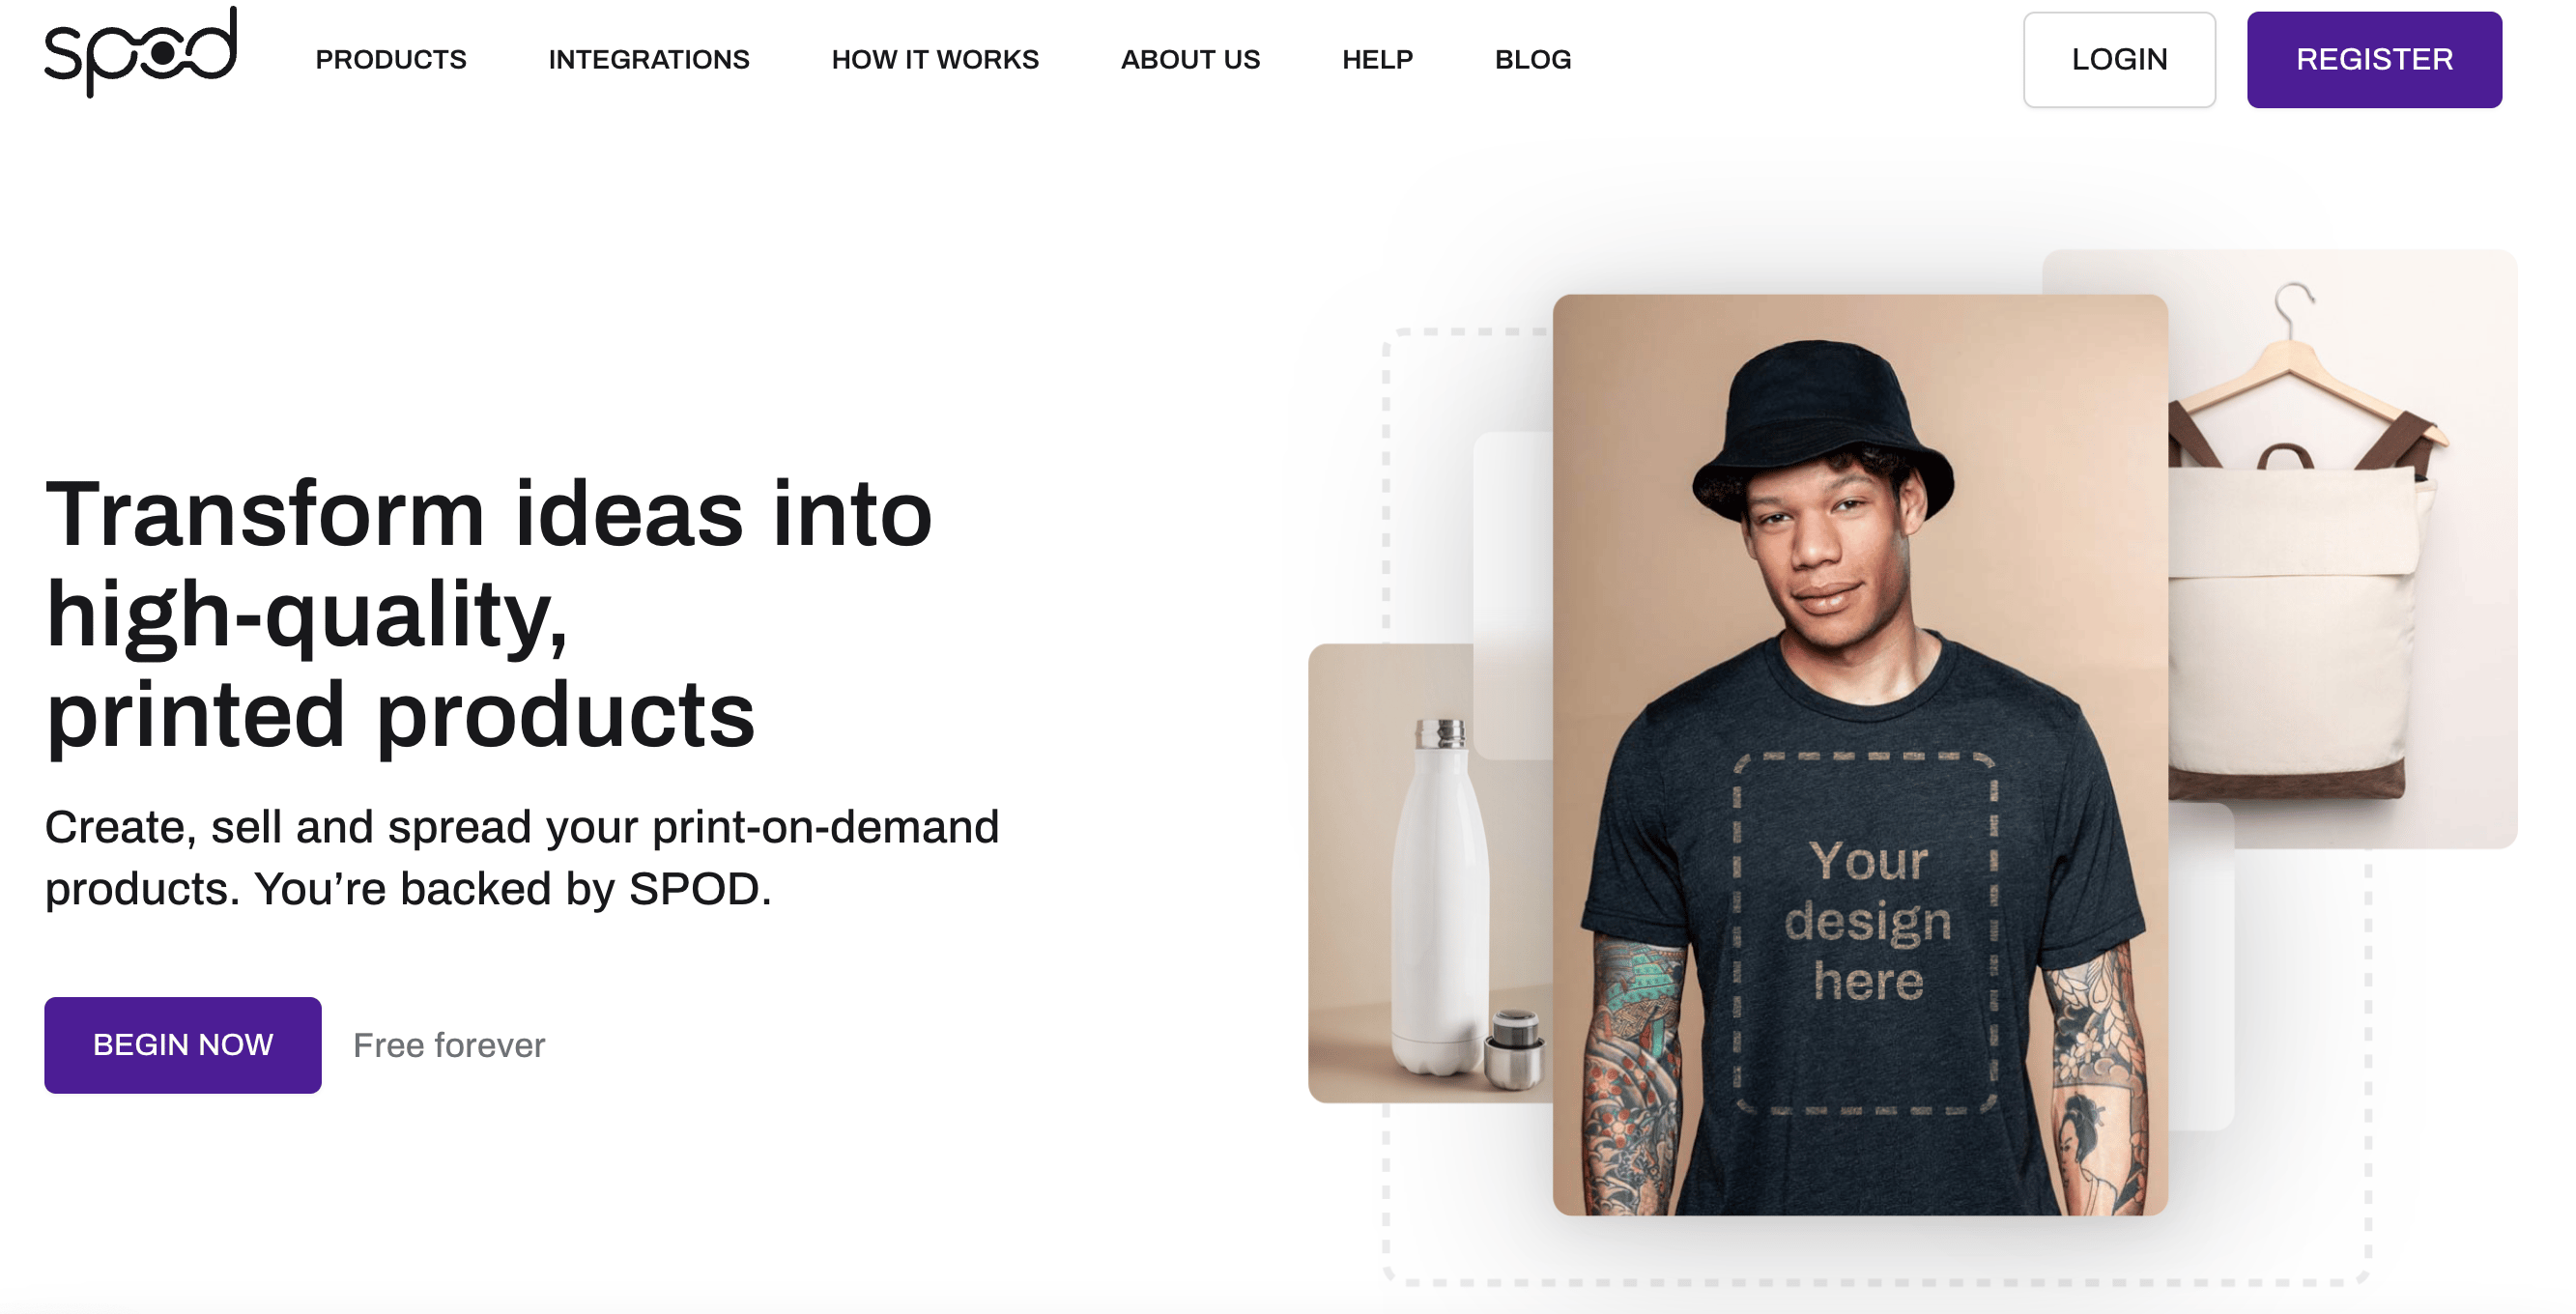Viewport: 2576px width, 1314px height.
Task: Click the subheading about print-on-demand products
Action: 522,858
